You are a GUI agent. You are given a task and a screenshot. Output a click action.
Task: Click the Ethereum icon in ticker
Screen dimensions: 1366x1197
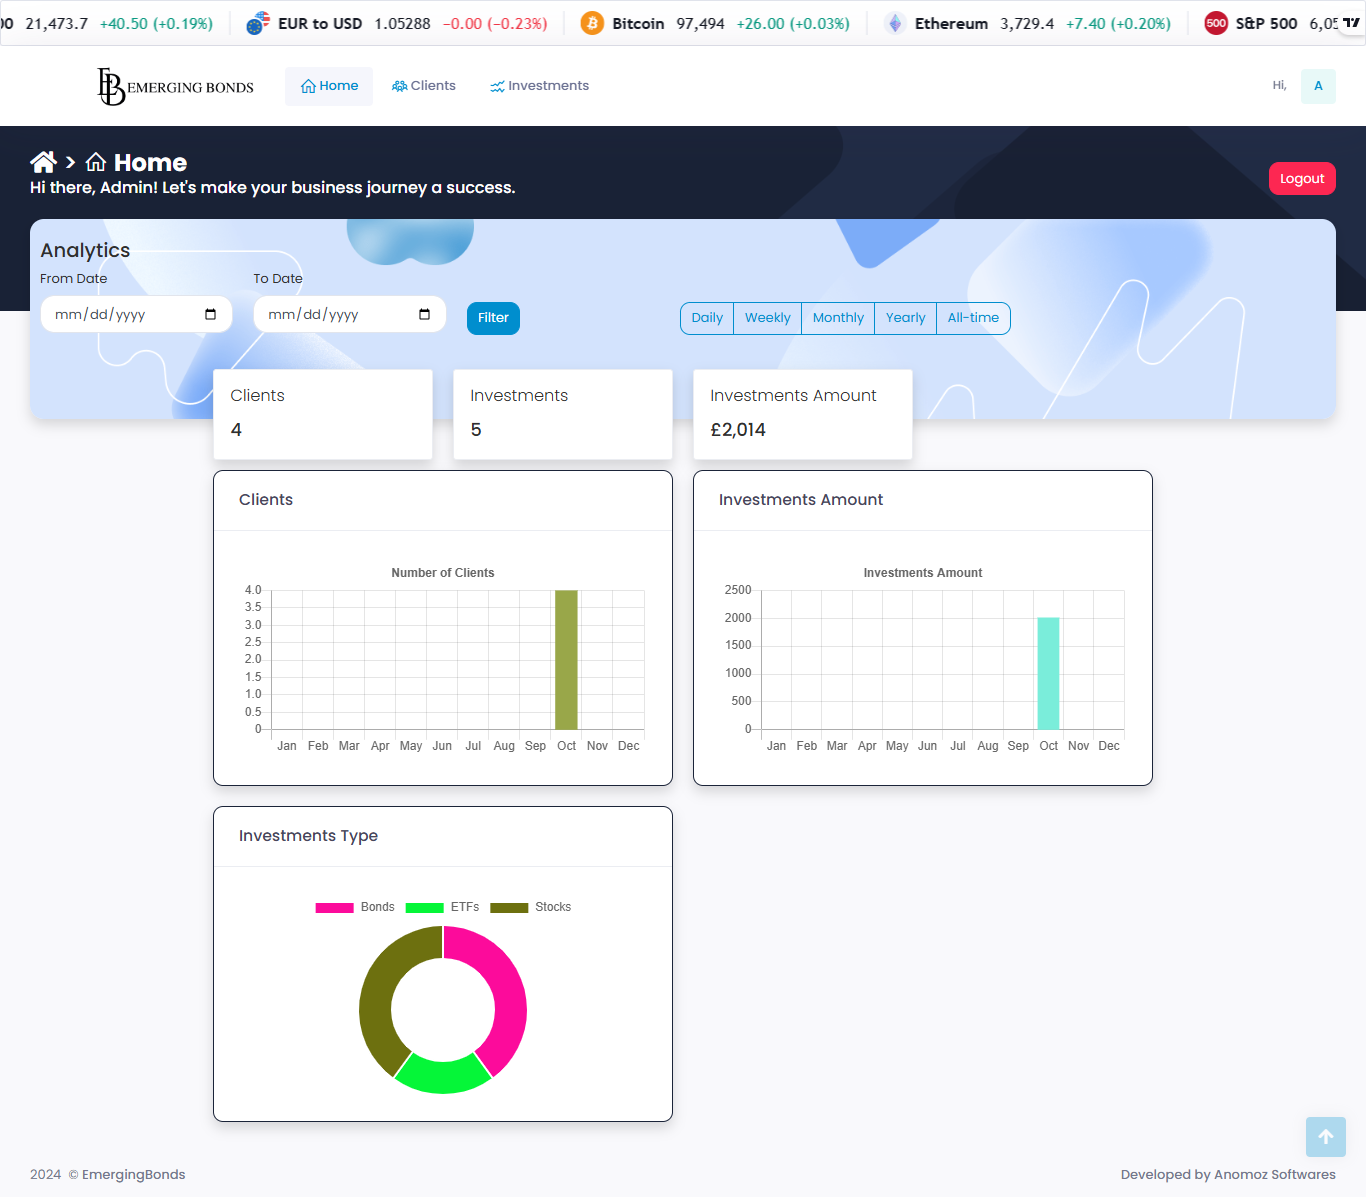(895, 23)
